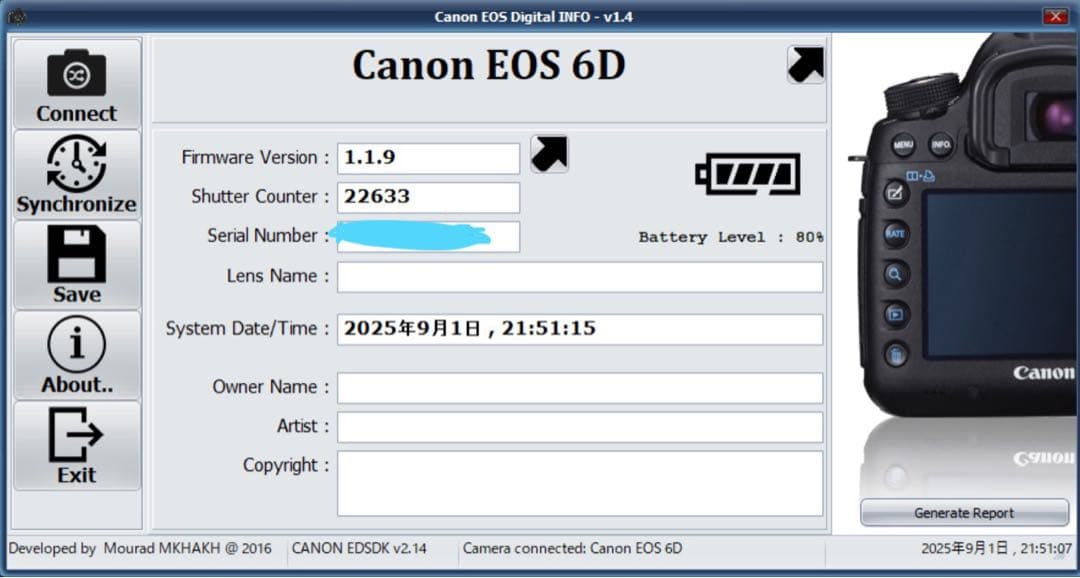Click the System Date/Time field
This screenshot has width=1080, height=578.
(580, 328)
